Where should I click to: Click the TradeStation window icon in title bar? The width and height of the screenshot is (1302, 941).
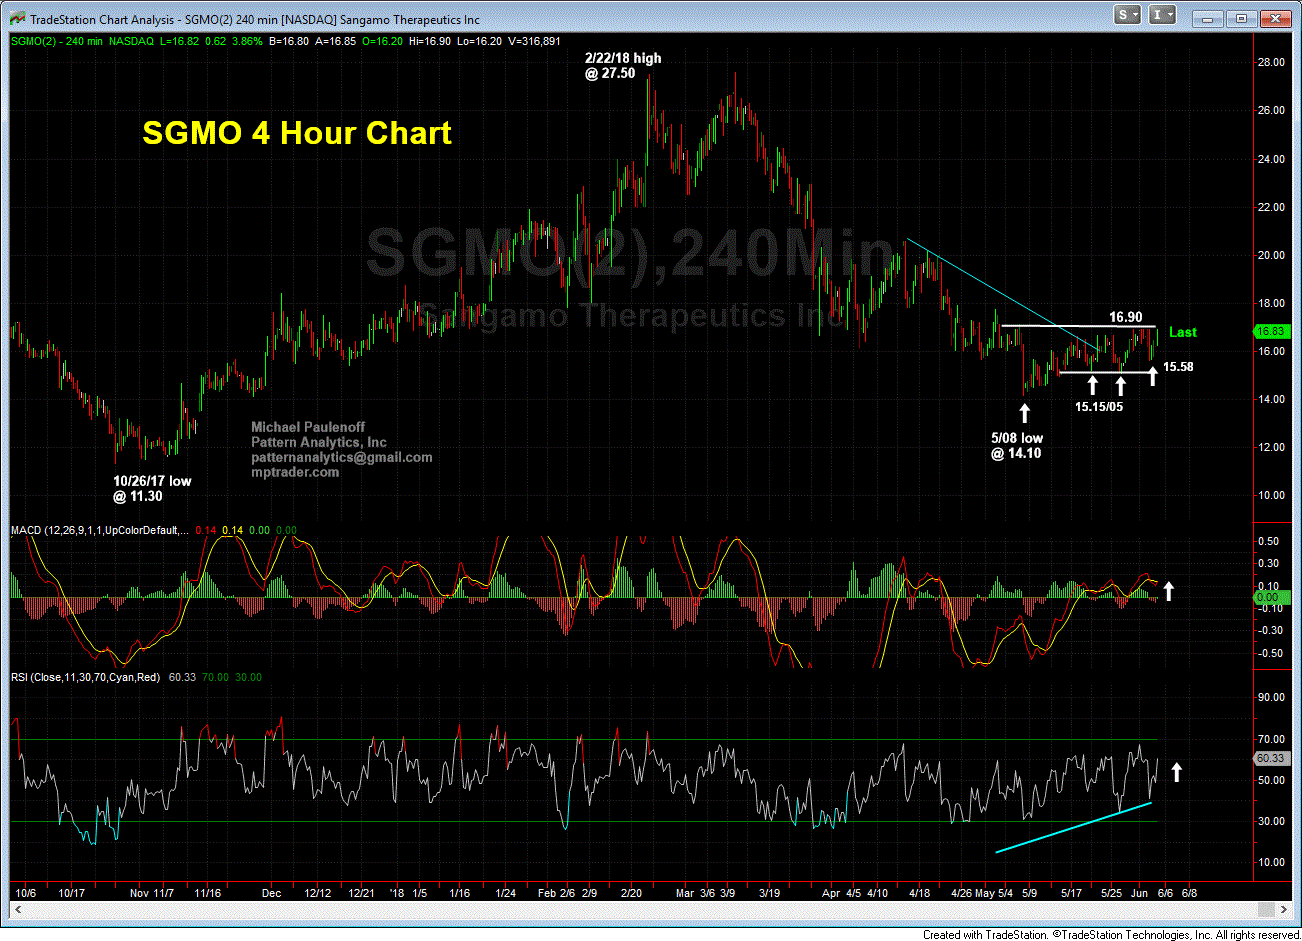click(16, 19)
